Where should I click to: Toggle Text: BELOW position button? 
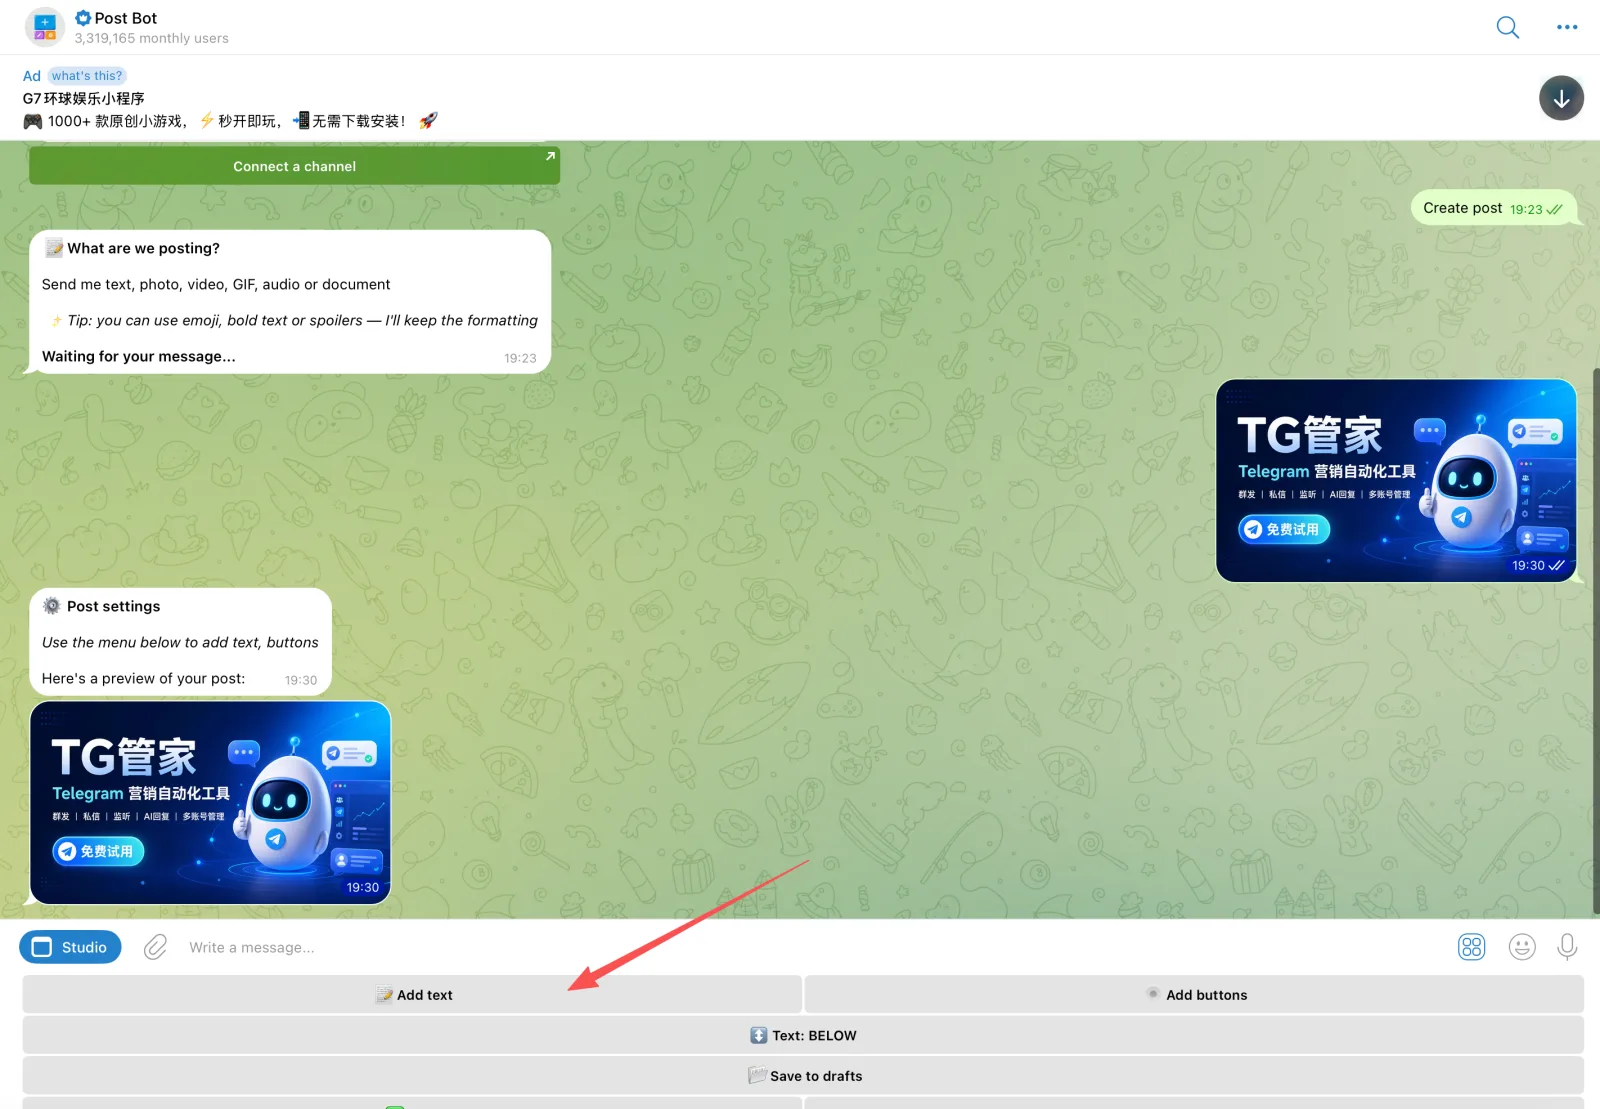[803, 1035]
